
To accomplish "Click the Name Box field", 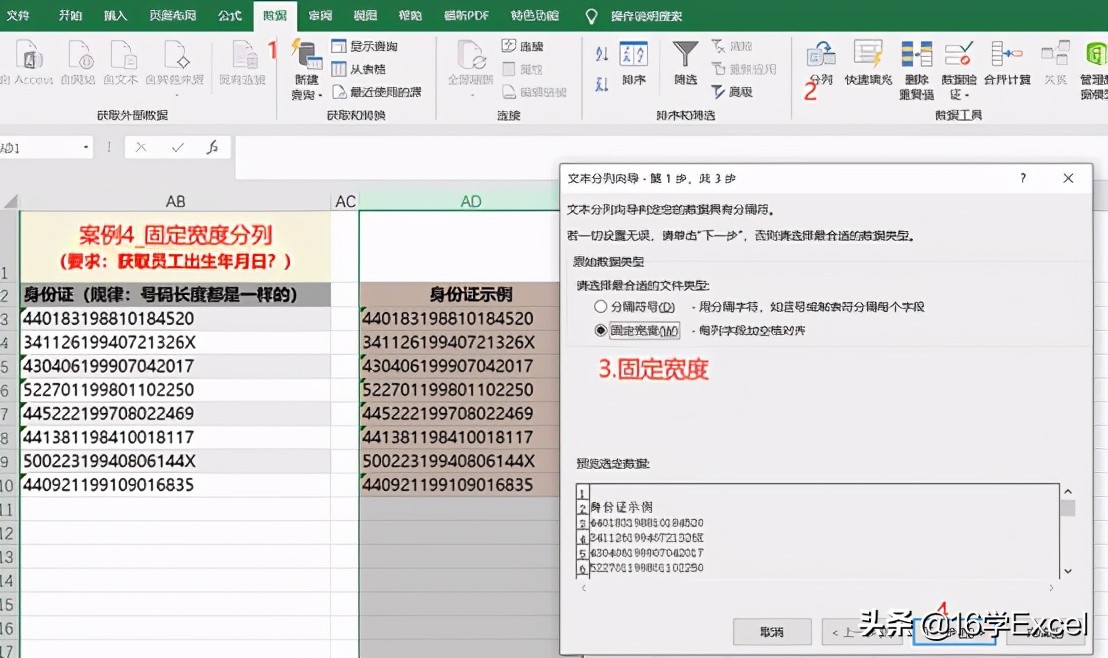I will [x=40, y=148].
